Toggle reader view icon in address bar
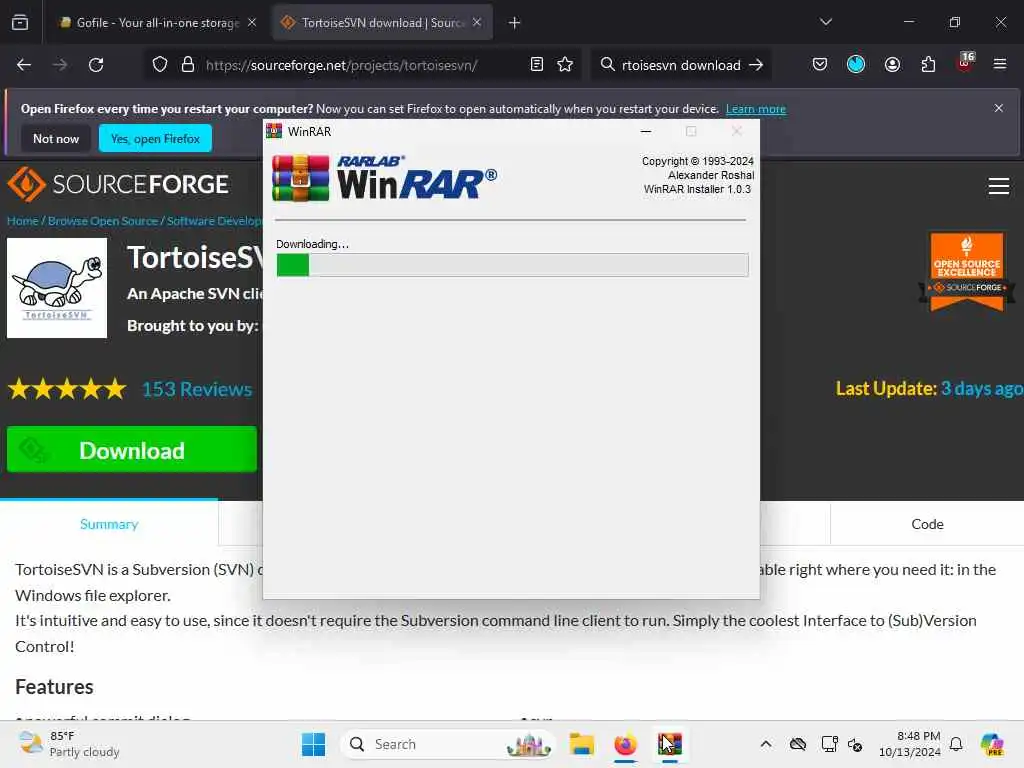 tap(537, 65)
